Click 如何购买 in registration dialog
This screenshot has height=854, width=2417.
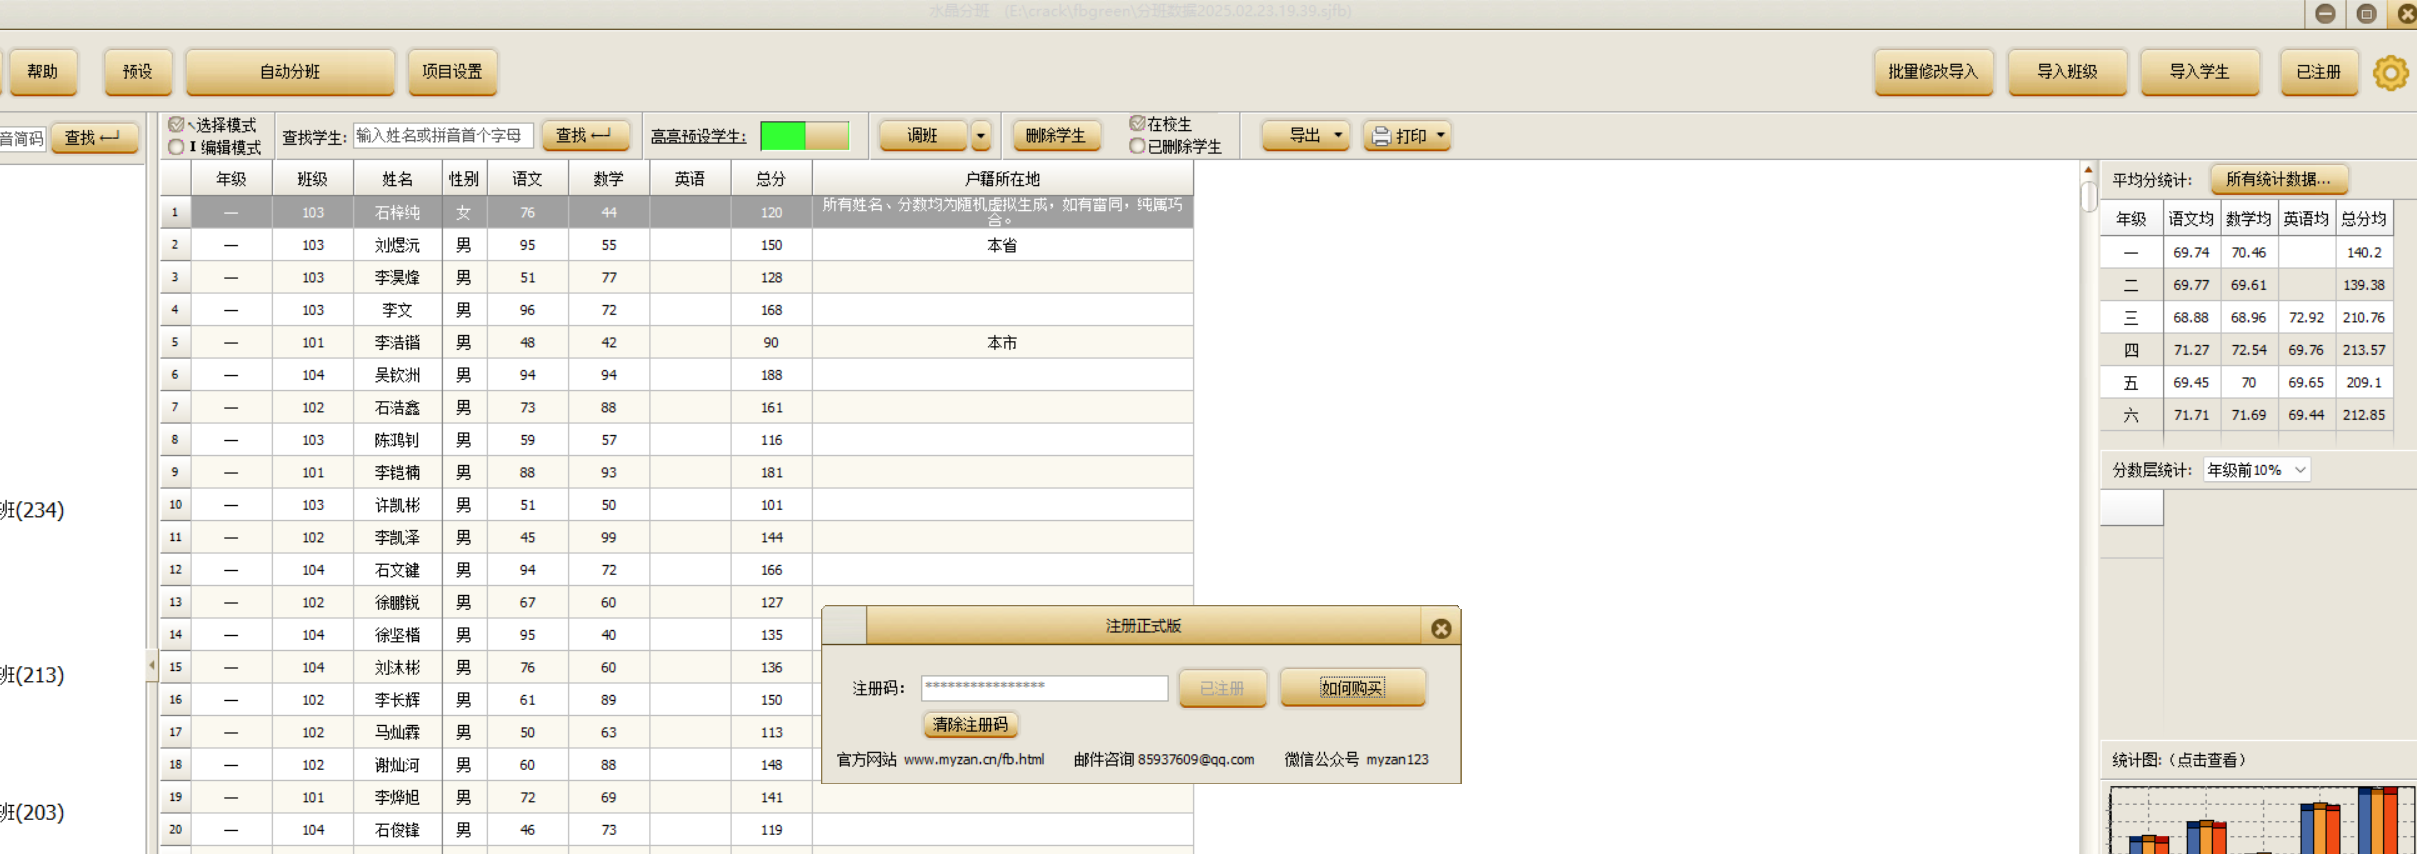click(x=1352, y=688)
